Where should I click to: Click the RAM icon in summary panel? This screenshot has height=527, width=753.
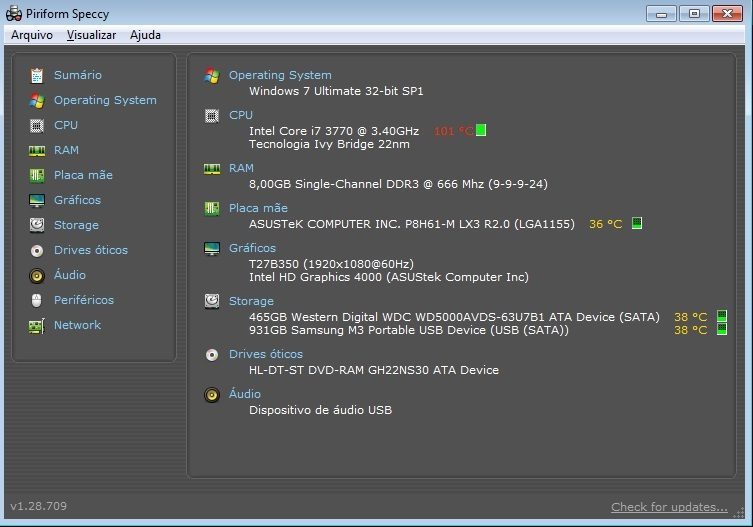[x=212, y=169]
